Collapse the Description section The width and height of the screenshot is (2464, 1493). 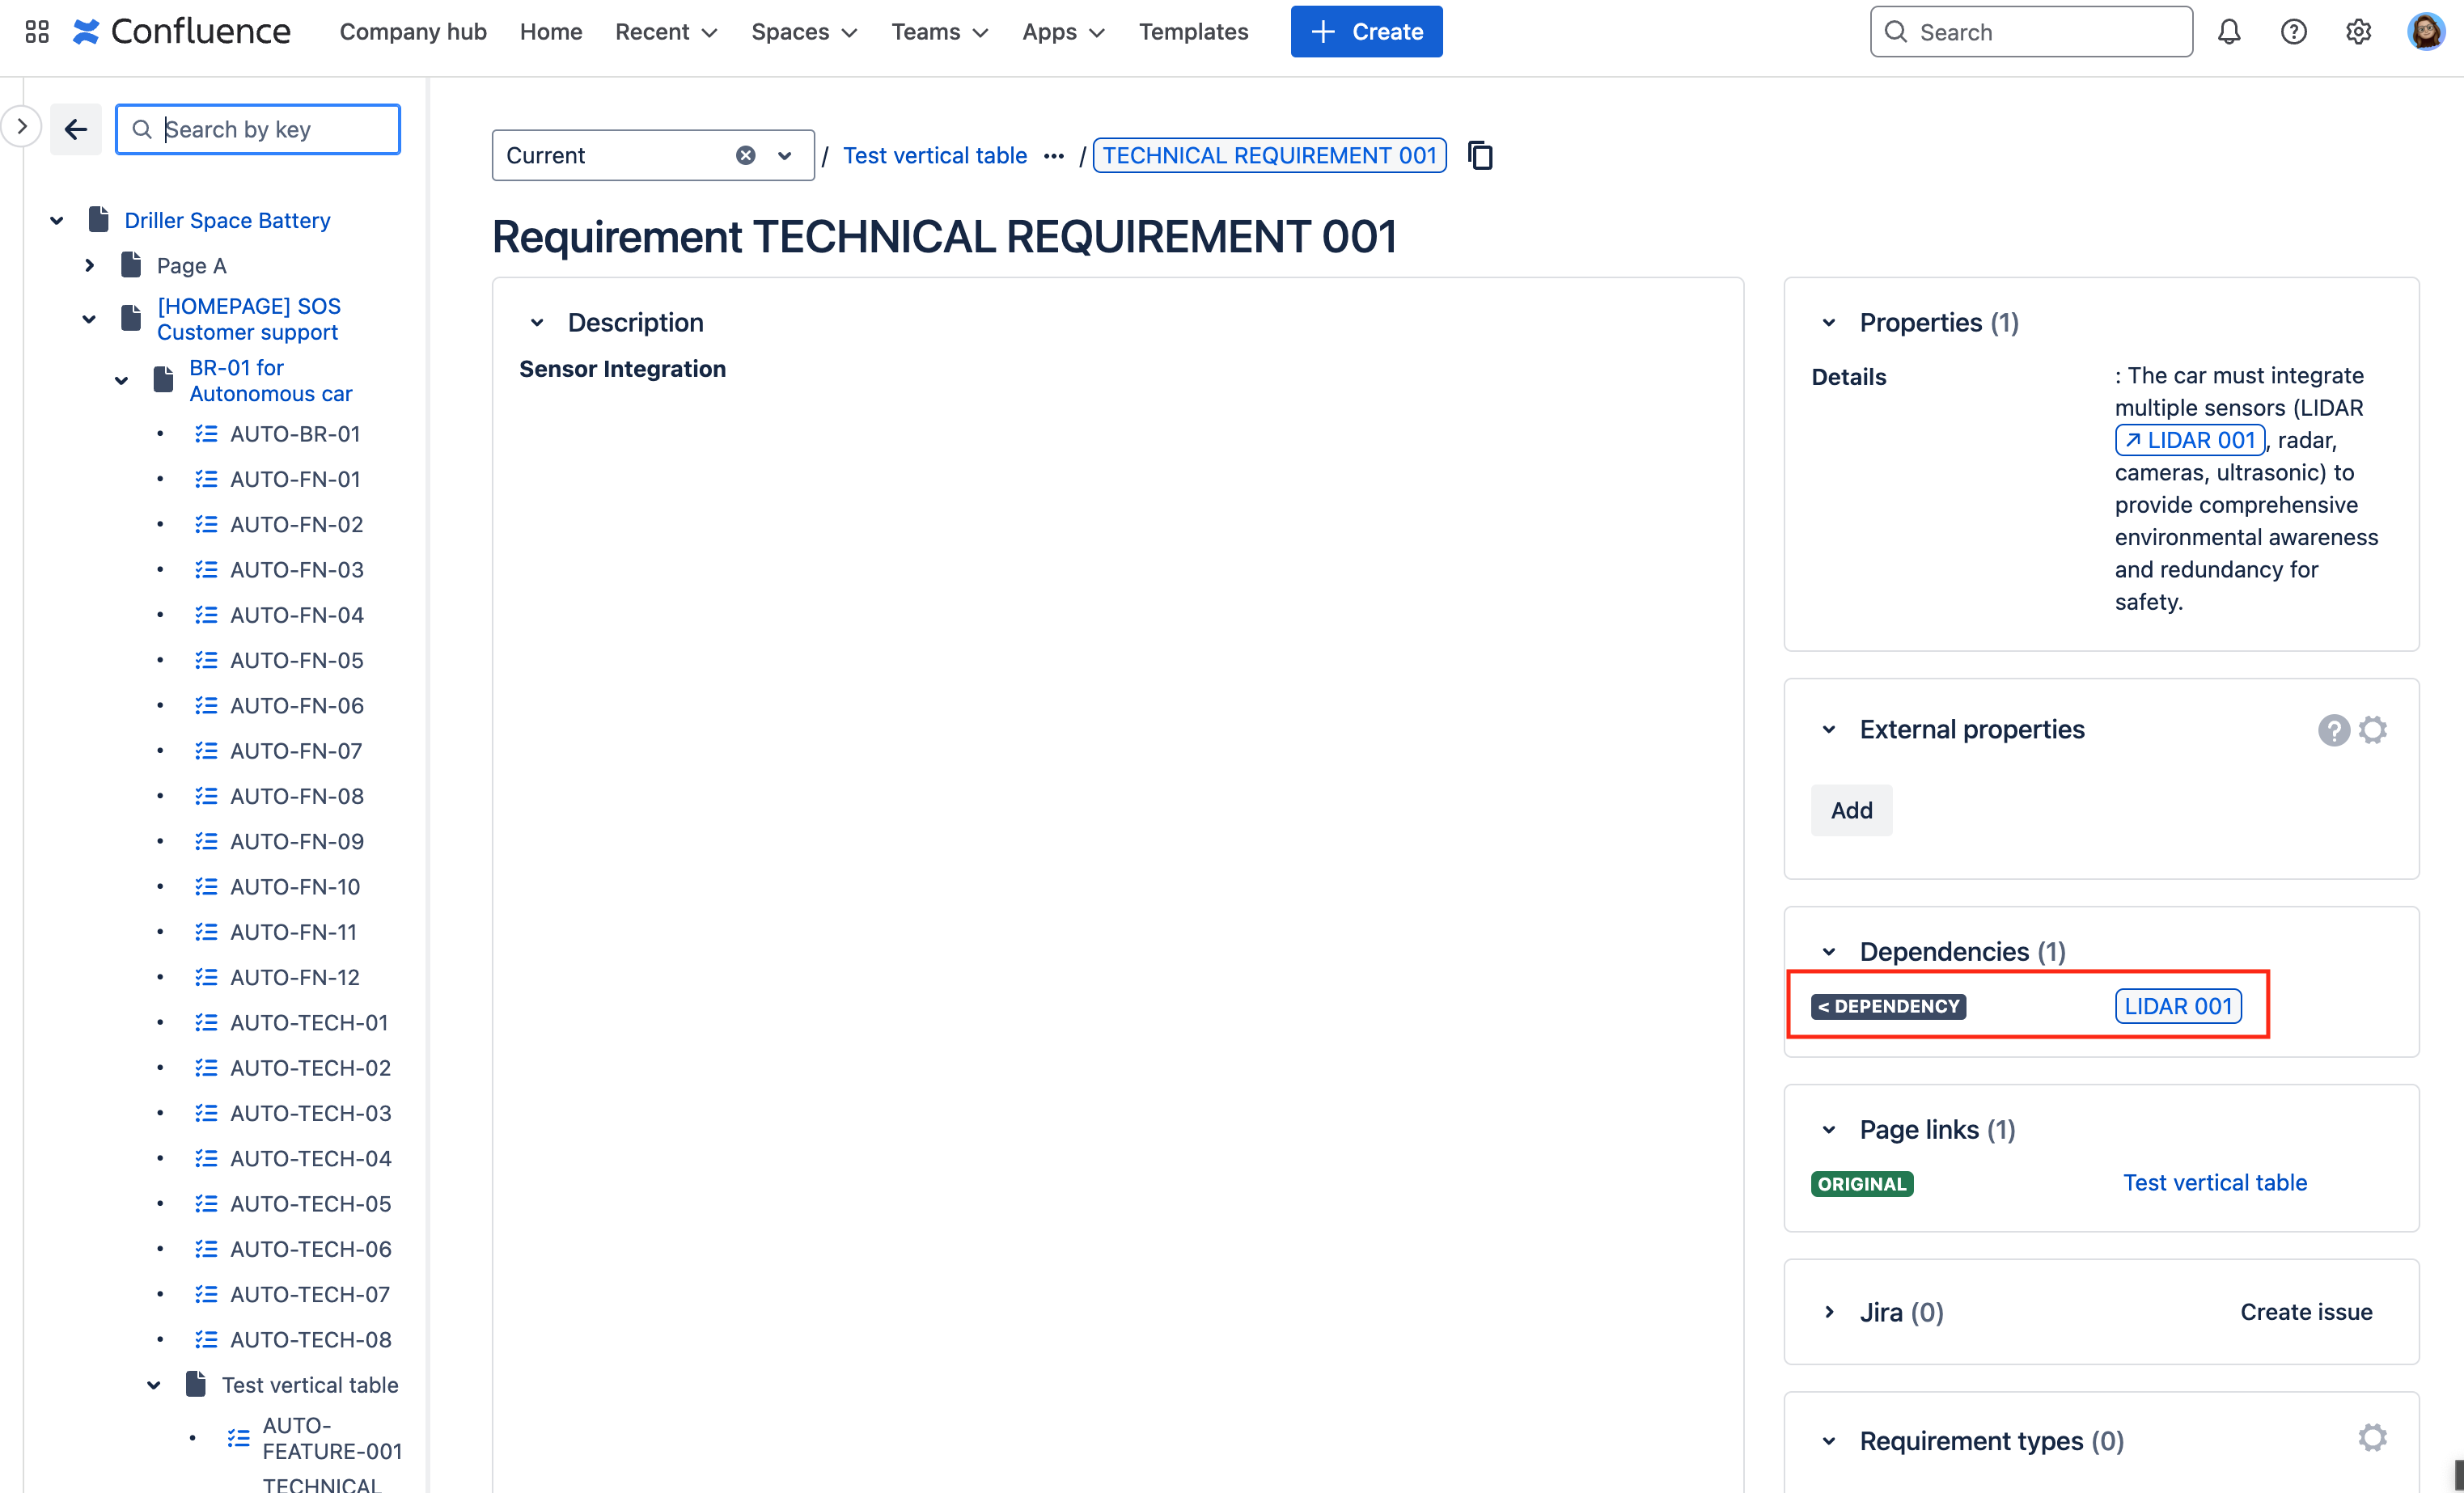click(537, 322)
